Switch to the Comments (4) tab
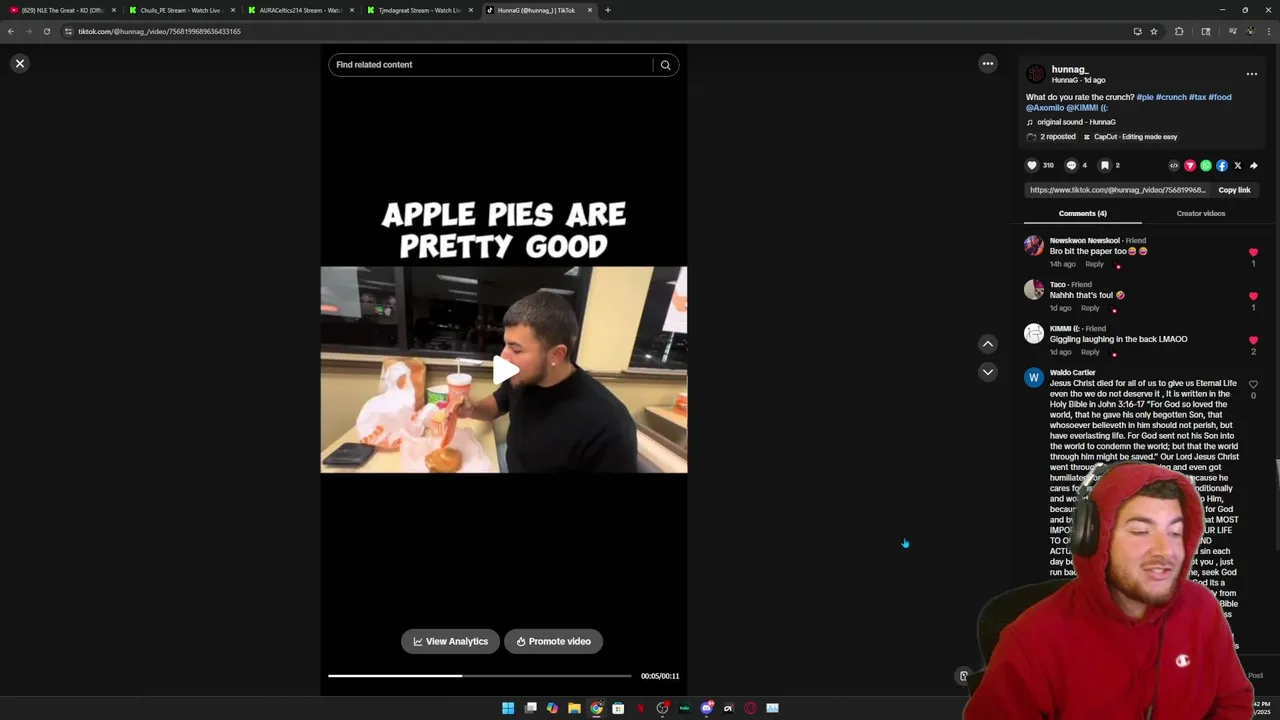Screen dimensions: 1280x720 tap(1082, 213)
